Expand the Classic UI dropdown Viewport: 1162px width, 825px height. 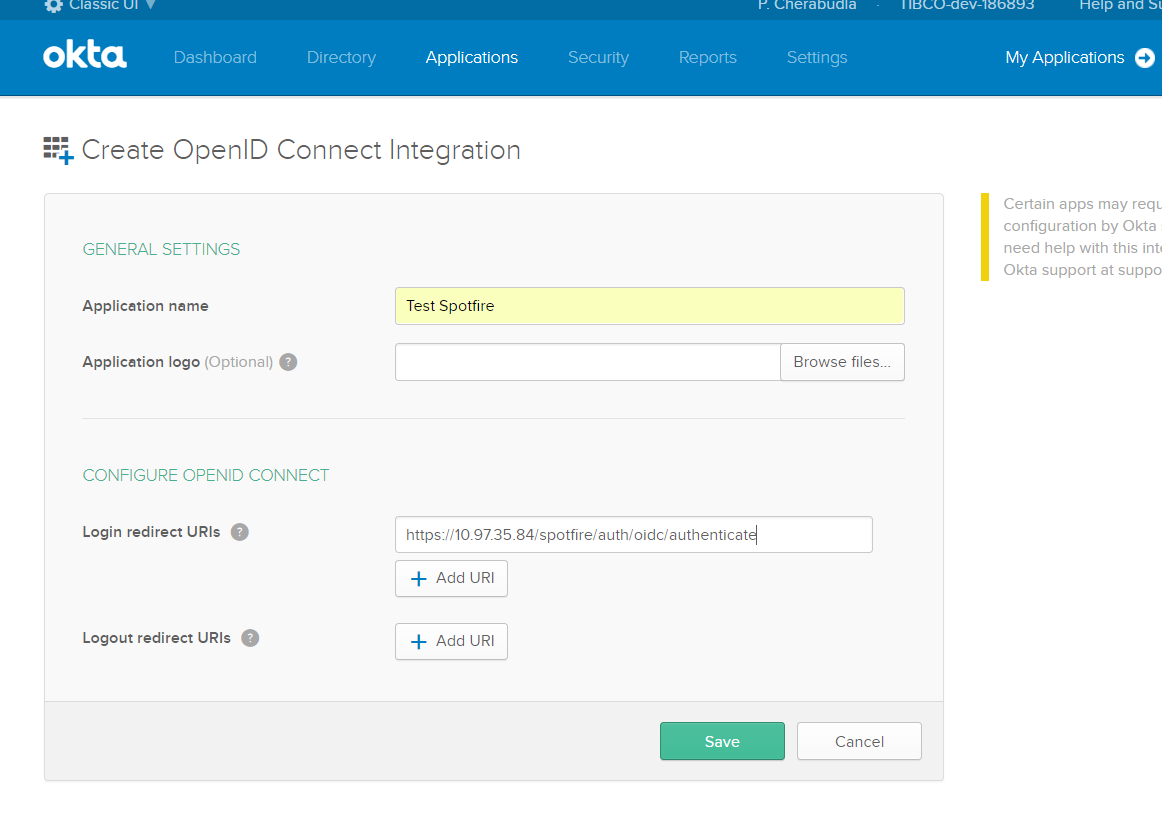click(x=150, y=5)
